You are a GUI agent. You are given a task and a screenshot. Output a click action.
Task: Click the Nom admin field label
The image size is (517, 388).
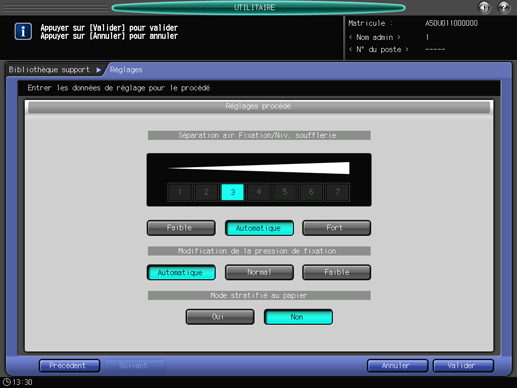coord(375,37)
